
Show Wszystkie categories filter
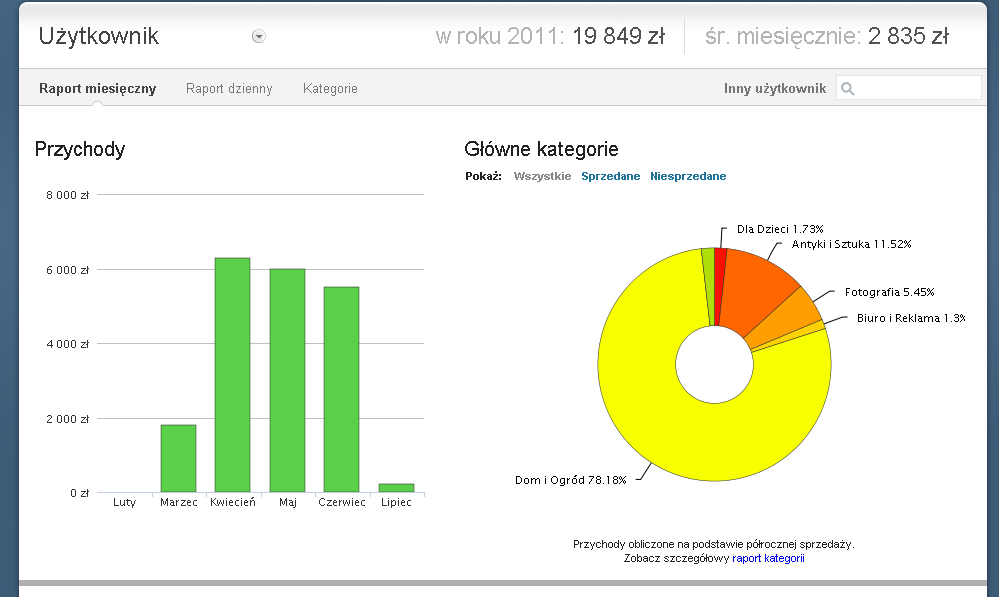[x=542, y=176]
